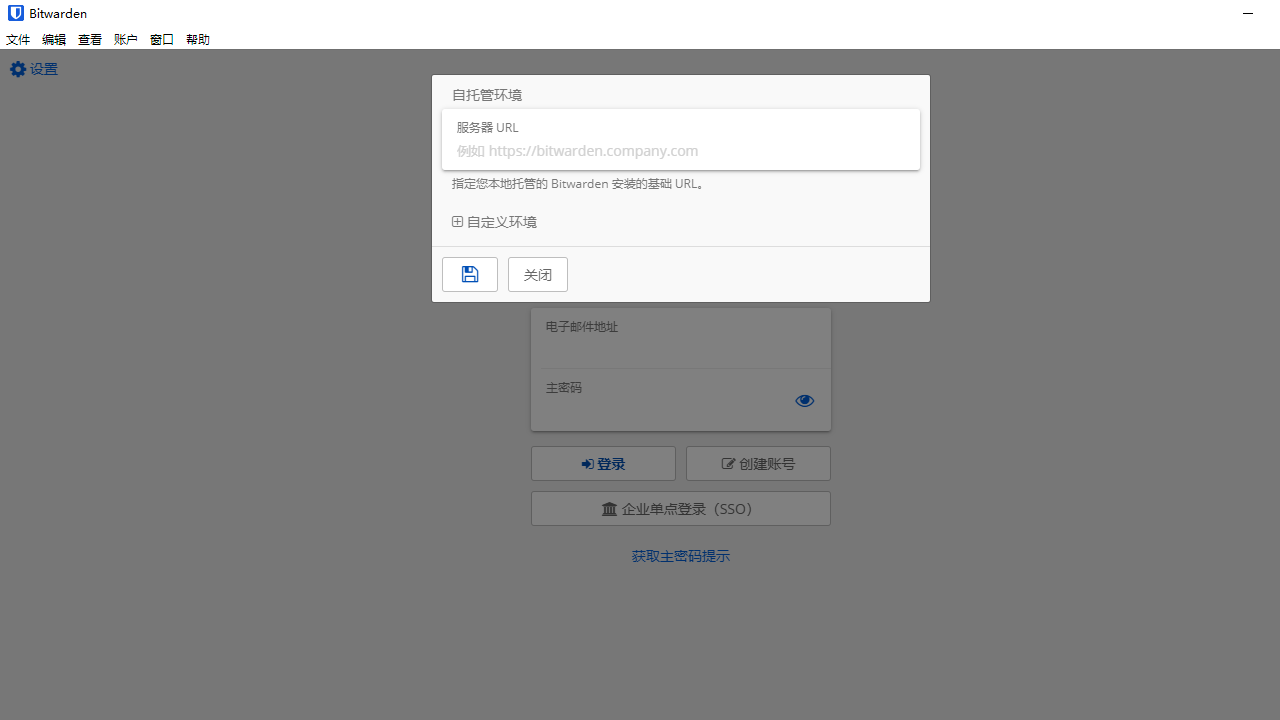Open the 文件 menu
This screenshot has width=1280, height=720.
click(x=17, y=39)
